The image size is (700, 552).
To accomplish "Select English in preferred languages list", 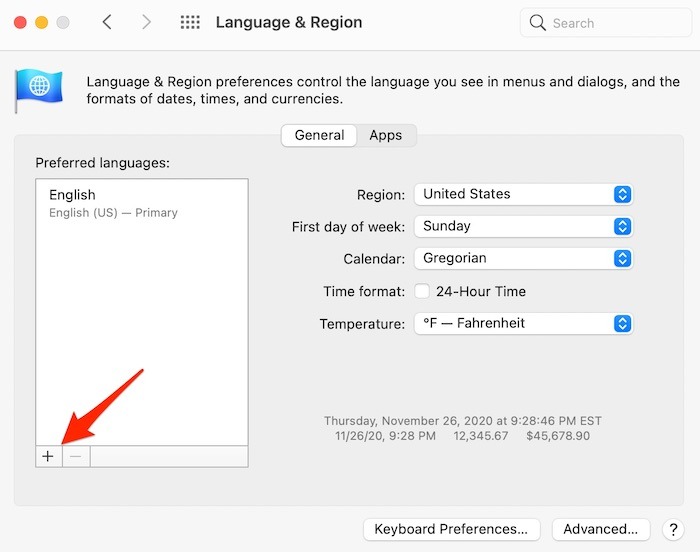I will (x=142, y=203).
